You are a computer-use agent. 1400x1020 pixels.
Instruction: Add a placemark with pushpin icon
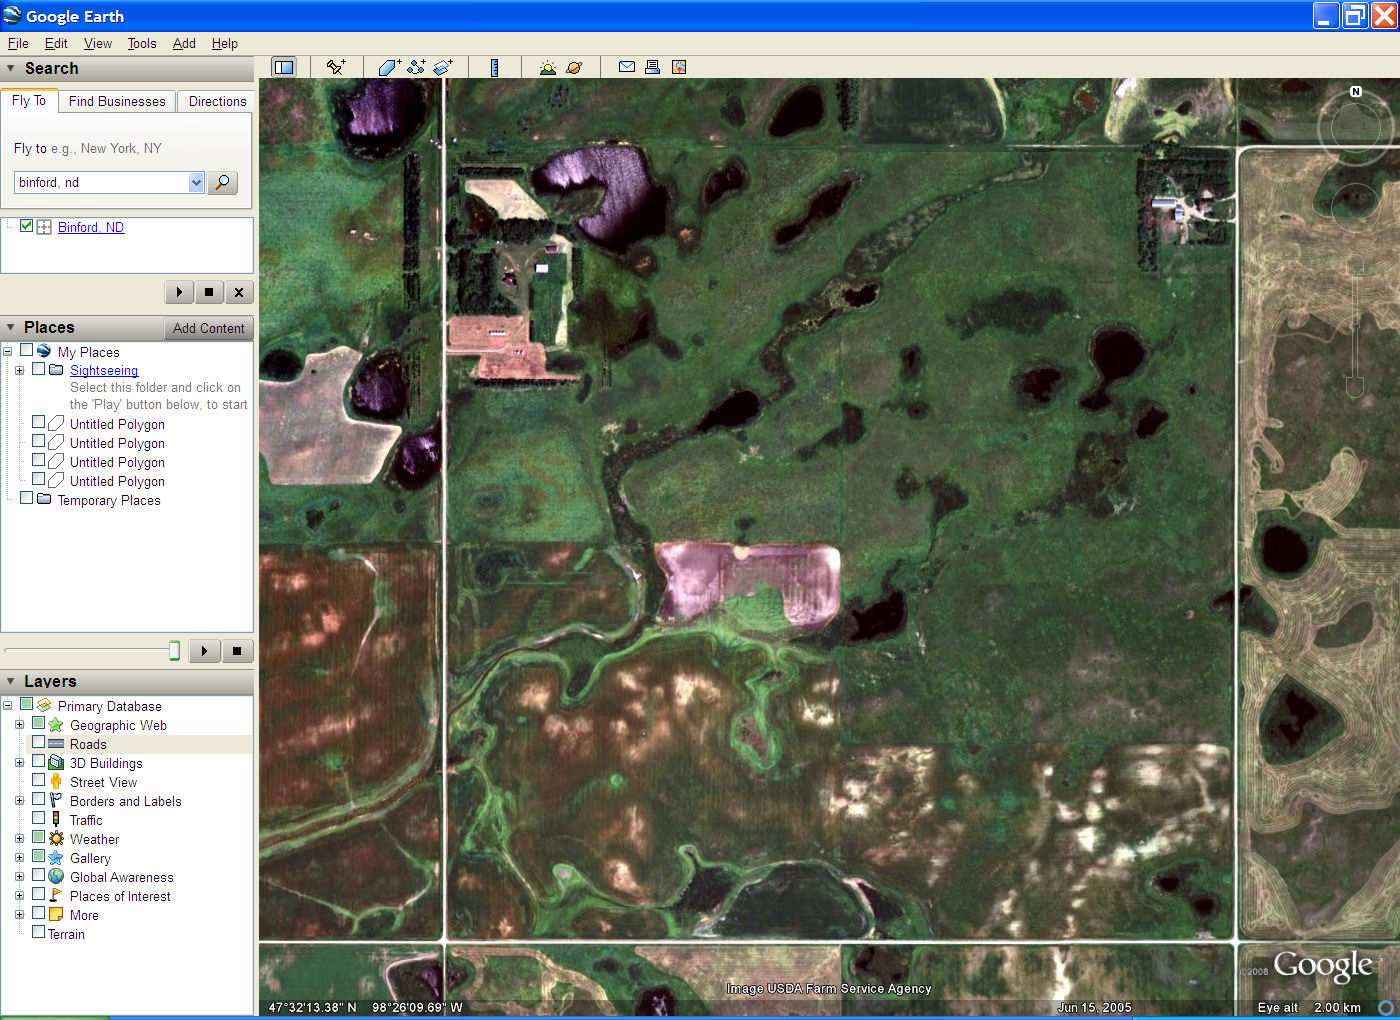[336, 67]
